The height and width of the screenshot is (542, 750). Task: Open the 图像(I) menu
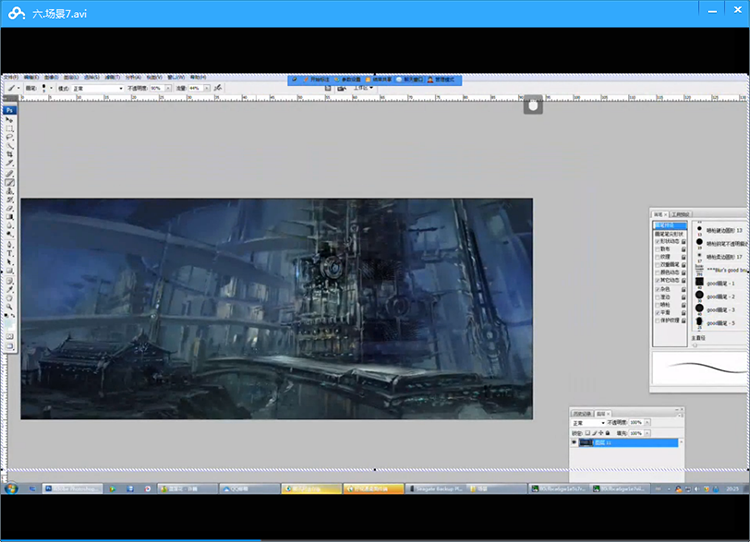tap(51, 77)
